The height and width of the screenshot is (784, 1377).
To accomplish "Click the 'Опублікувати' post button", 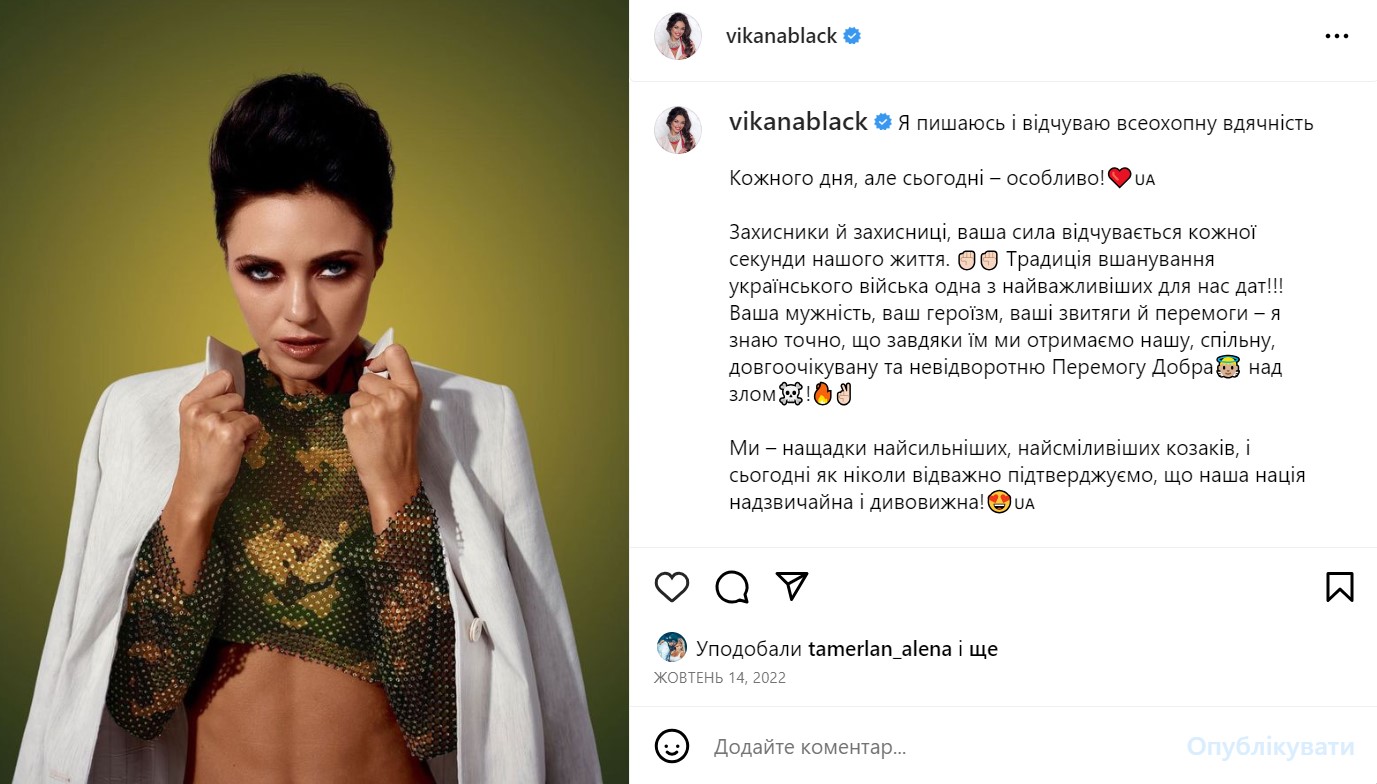I will tap(1270, 746).
